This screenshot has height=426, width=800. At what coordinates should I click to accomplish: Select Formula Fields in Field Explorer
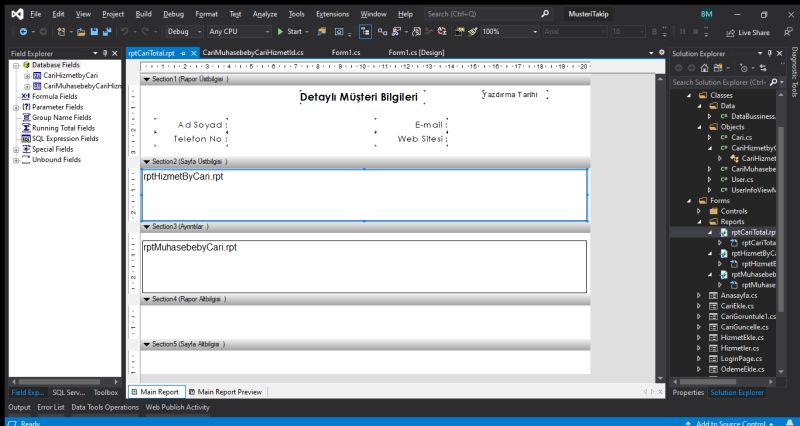(x=55, y=96)
